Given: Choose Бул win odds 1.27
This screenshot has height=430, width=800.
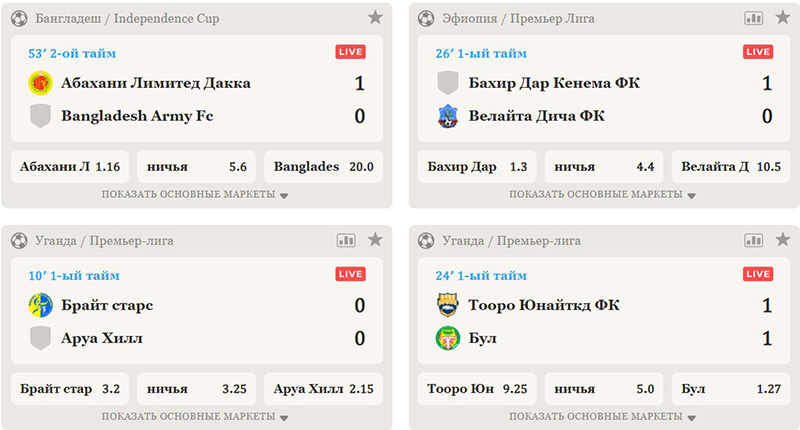Looking at the screenshot, I should (x=729, y=388).
